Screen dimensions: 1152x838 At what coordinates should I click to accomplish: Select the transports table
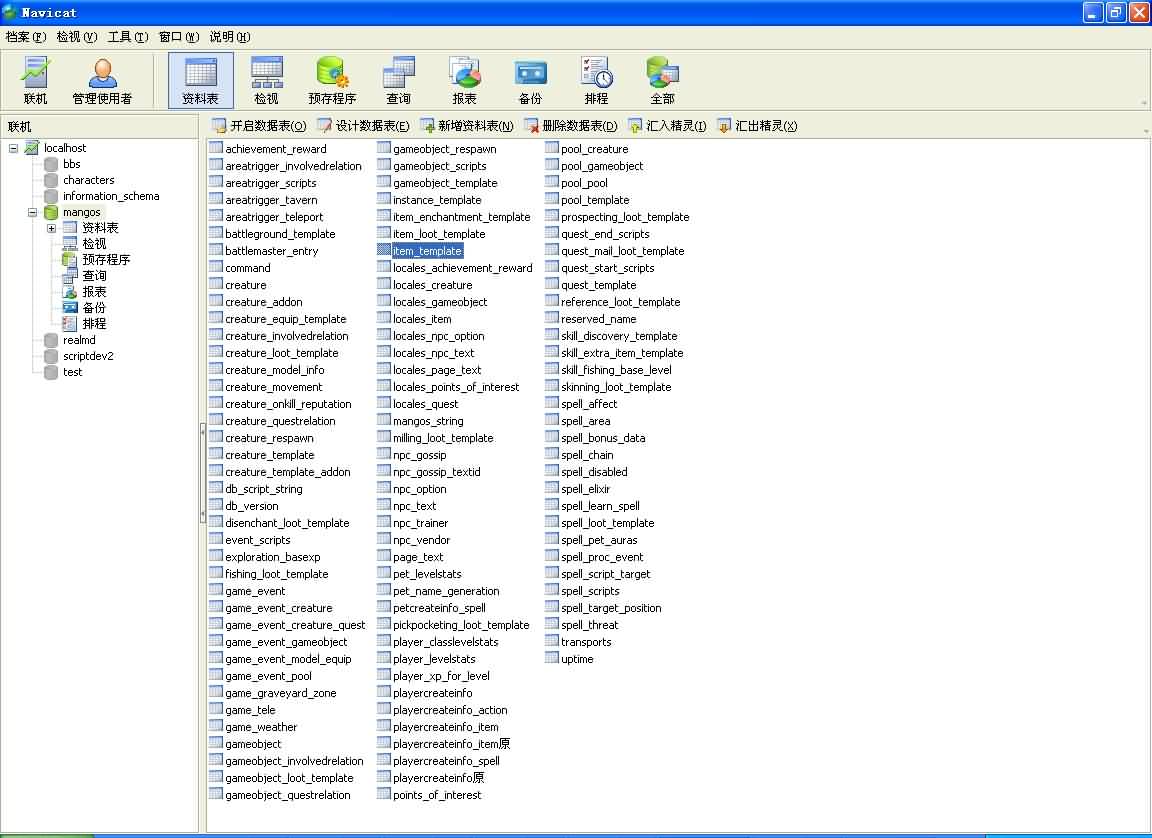pos(586,642)
